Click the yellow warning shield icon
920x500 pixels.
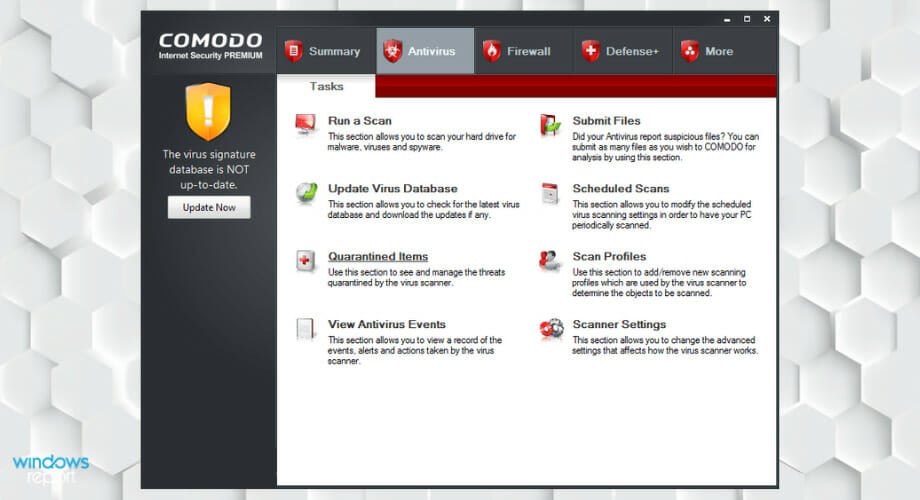pos(208,112)
